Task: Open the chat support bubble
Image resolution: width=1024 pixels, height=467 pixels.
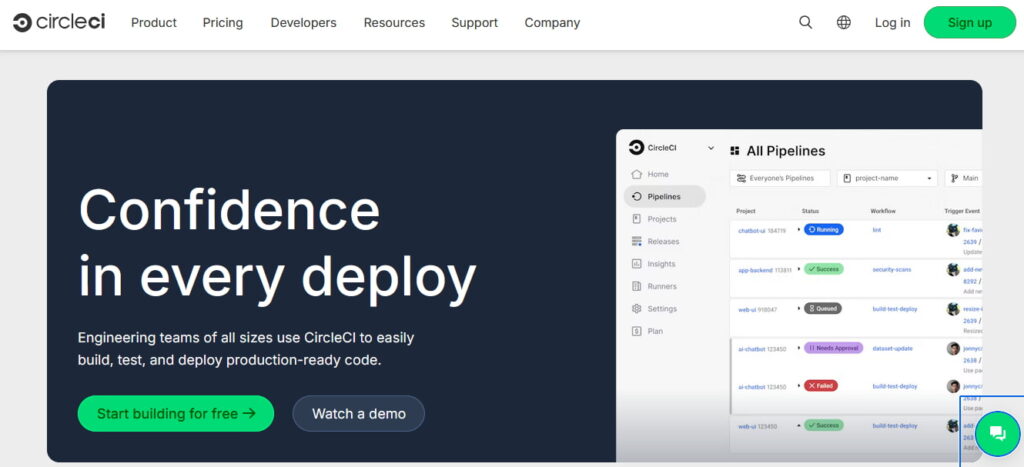Action: 996,433
